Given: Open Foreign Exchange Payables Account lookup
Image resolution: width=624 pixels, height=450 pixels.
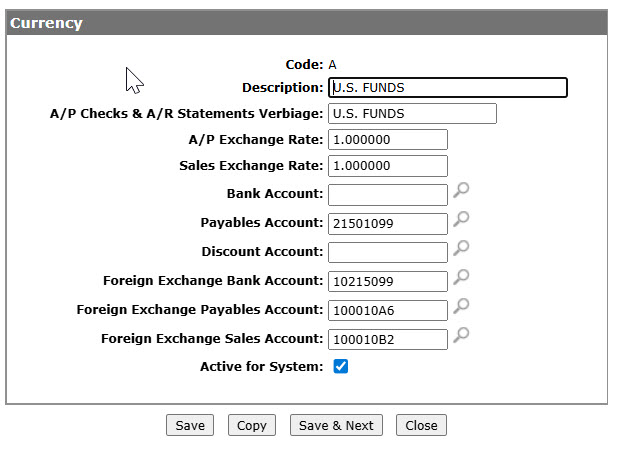Looking at the screenshot, I should coord(461,306).
